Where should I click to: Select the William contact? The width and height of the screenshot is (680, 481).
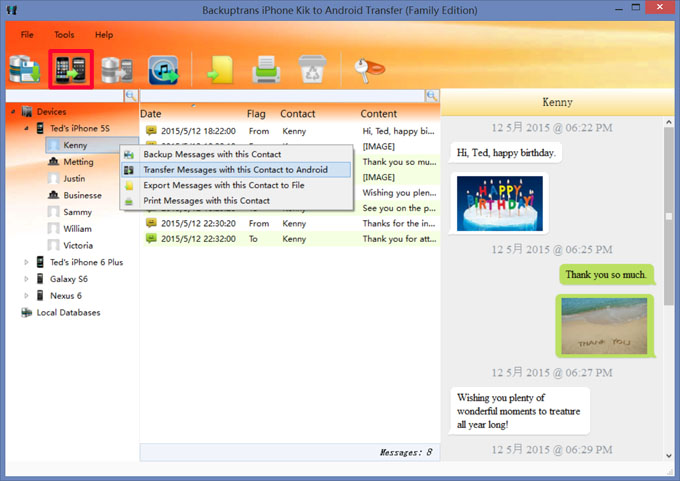tap(77, 229)
